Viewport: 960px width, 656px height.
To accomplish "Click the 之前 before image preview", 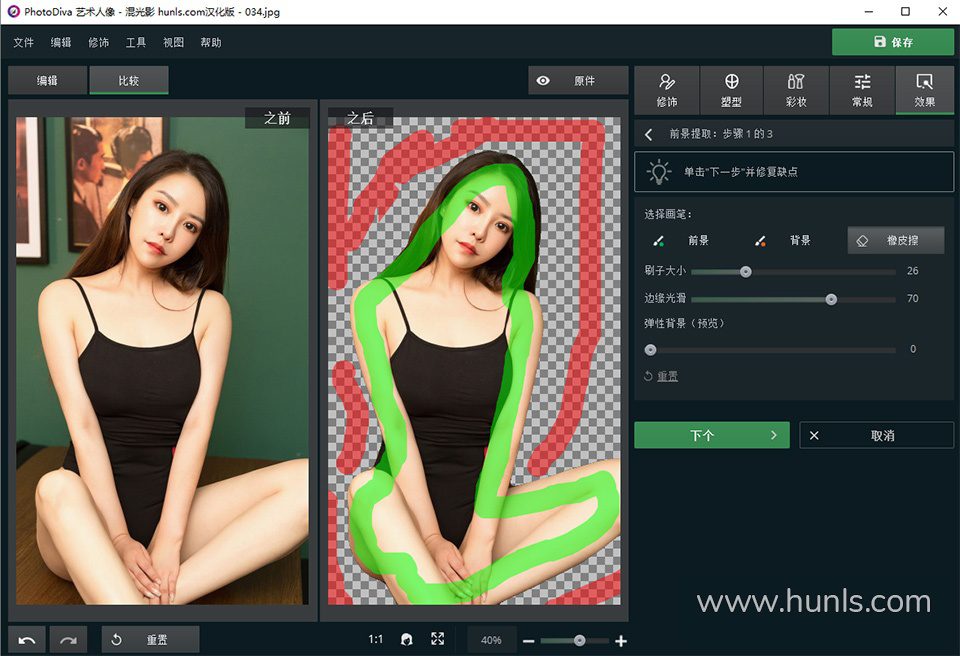I will coord(162,361).
